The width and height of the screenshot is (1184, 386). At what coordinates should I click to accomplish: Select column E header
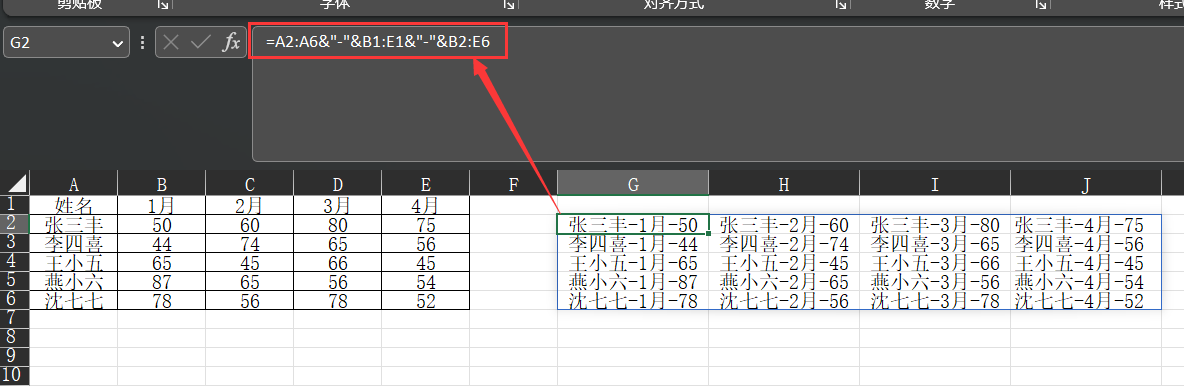[x=426, y=184]
